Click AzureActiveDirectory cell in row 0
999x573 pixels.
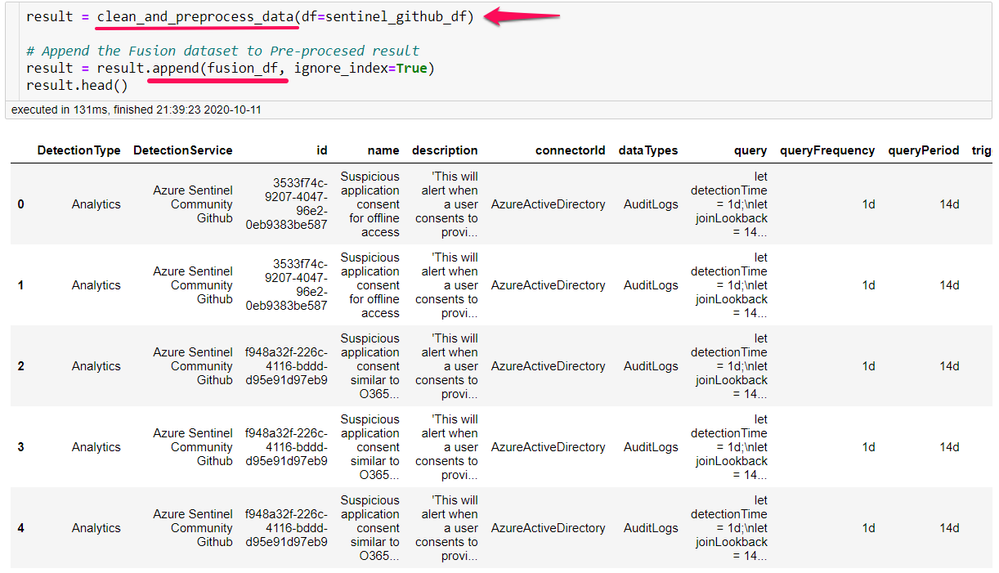548,205
